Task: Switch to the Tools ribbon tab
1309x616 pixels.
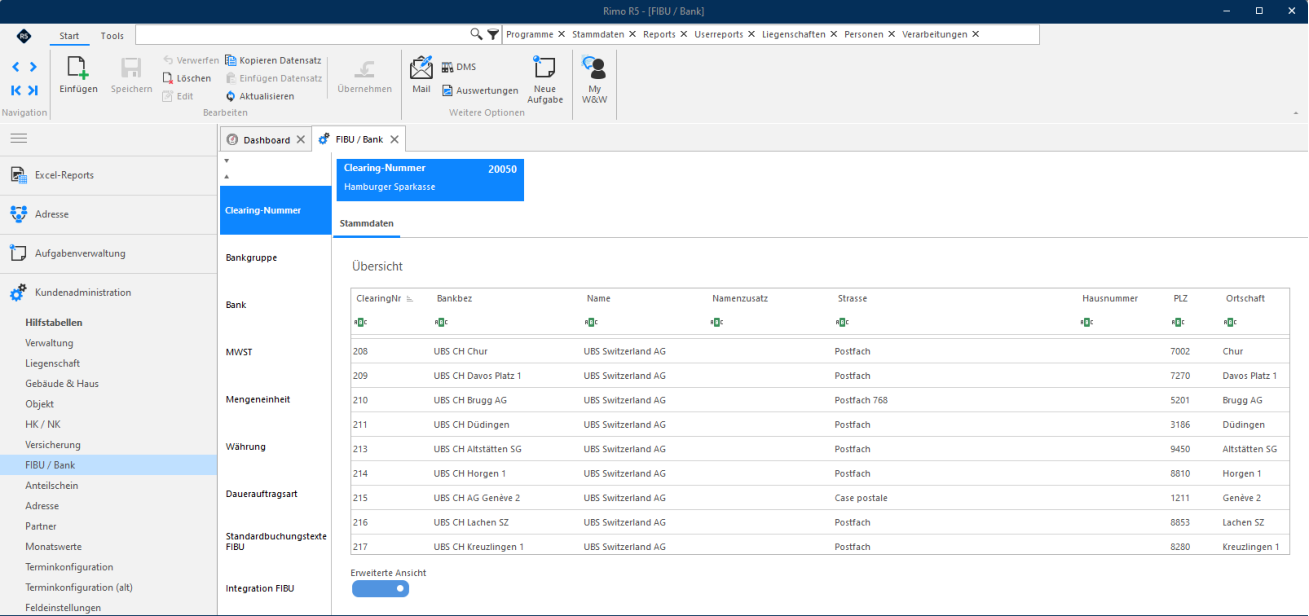Action: point(112,36)
